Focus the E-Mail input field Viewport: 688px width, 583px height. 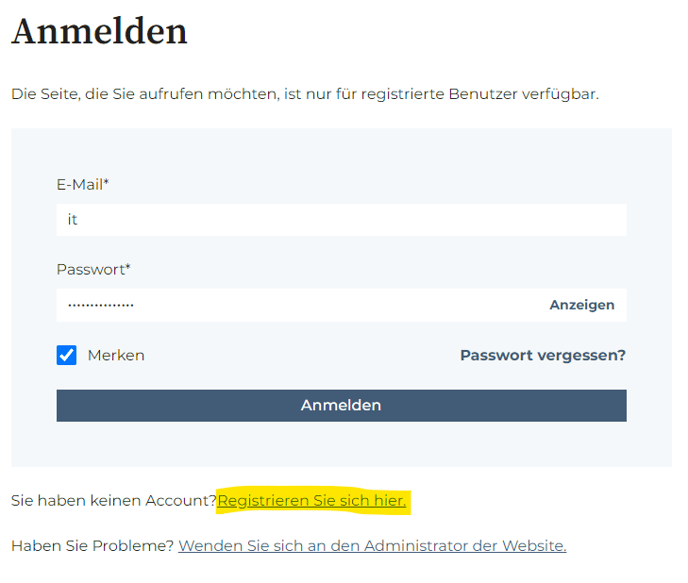pos(341,220)
